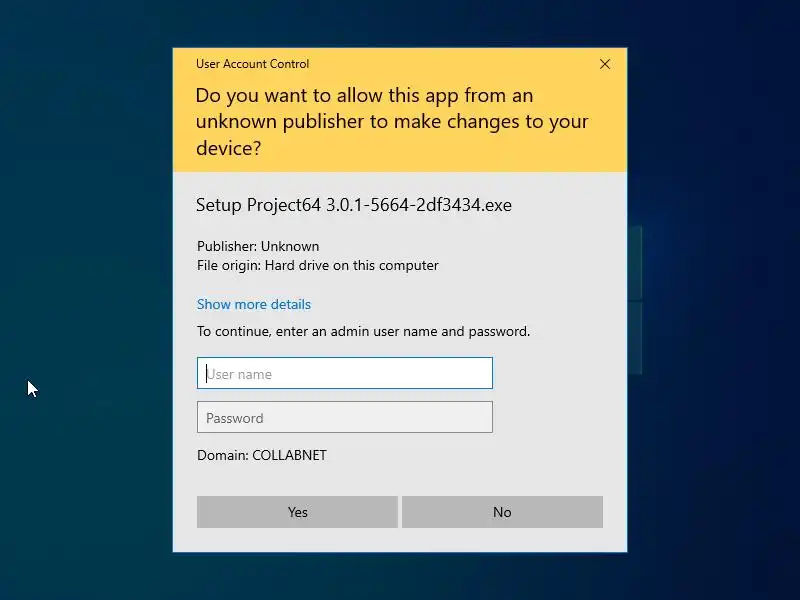Click the version 3.0.1-5664-2df3434 text
This screenshot has height=600, width=800.
403,205
